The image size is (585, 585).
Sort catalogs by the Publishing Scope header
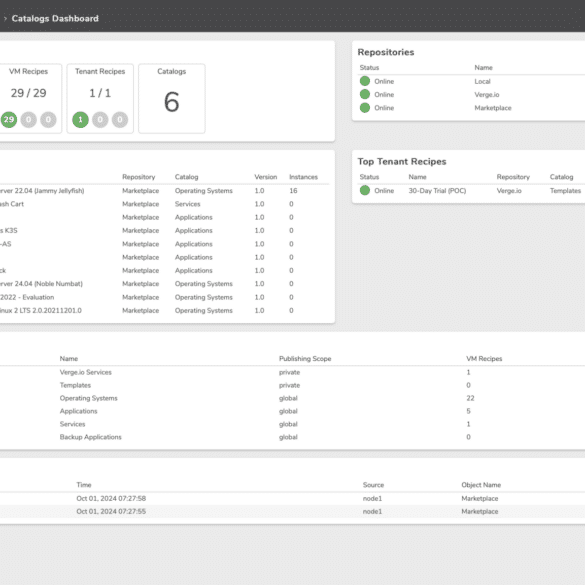coord(305,359)
